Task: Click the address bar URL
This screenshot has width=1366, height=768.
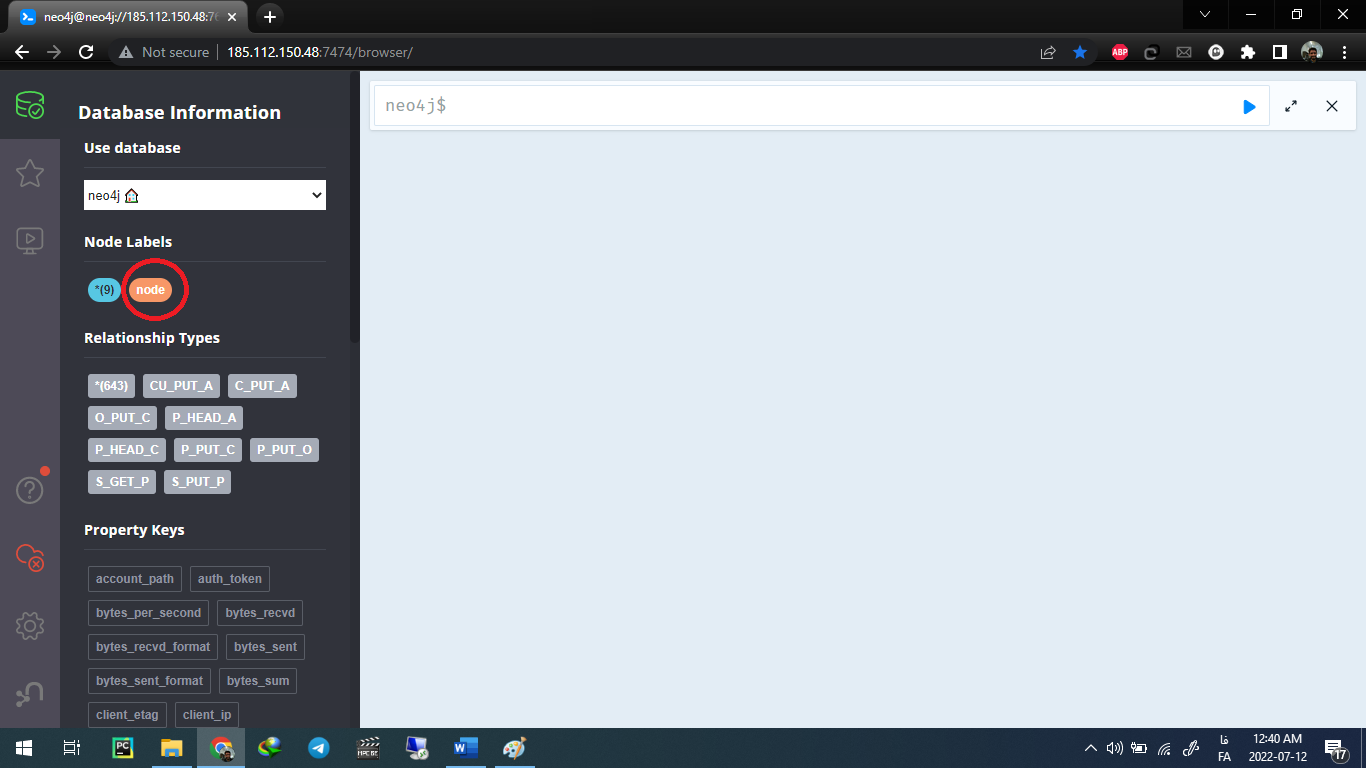Action: tap(319, 52)
